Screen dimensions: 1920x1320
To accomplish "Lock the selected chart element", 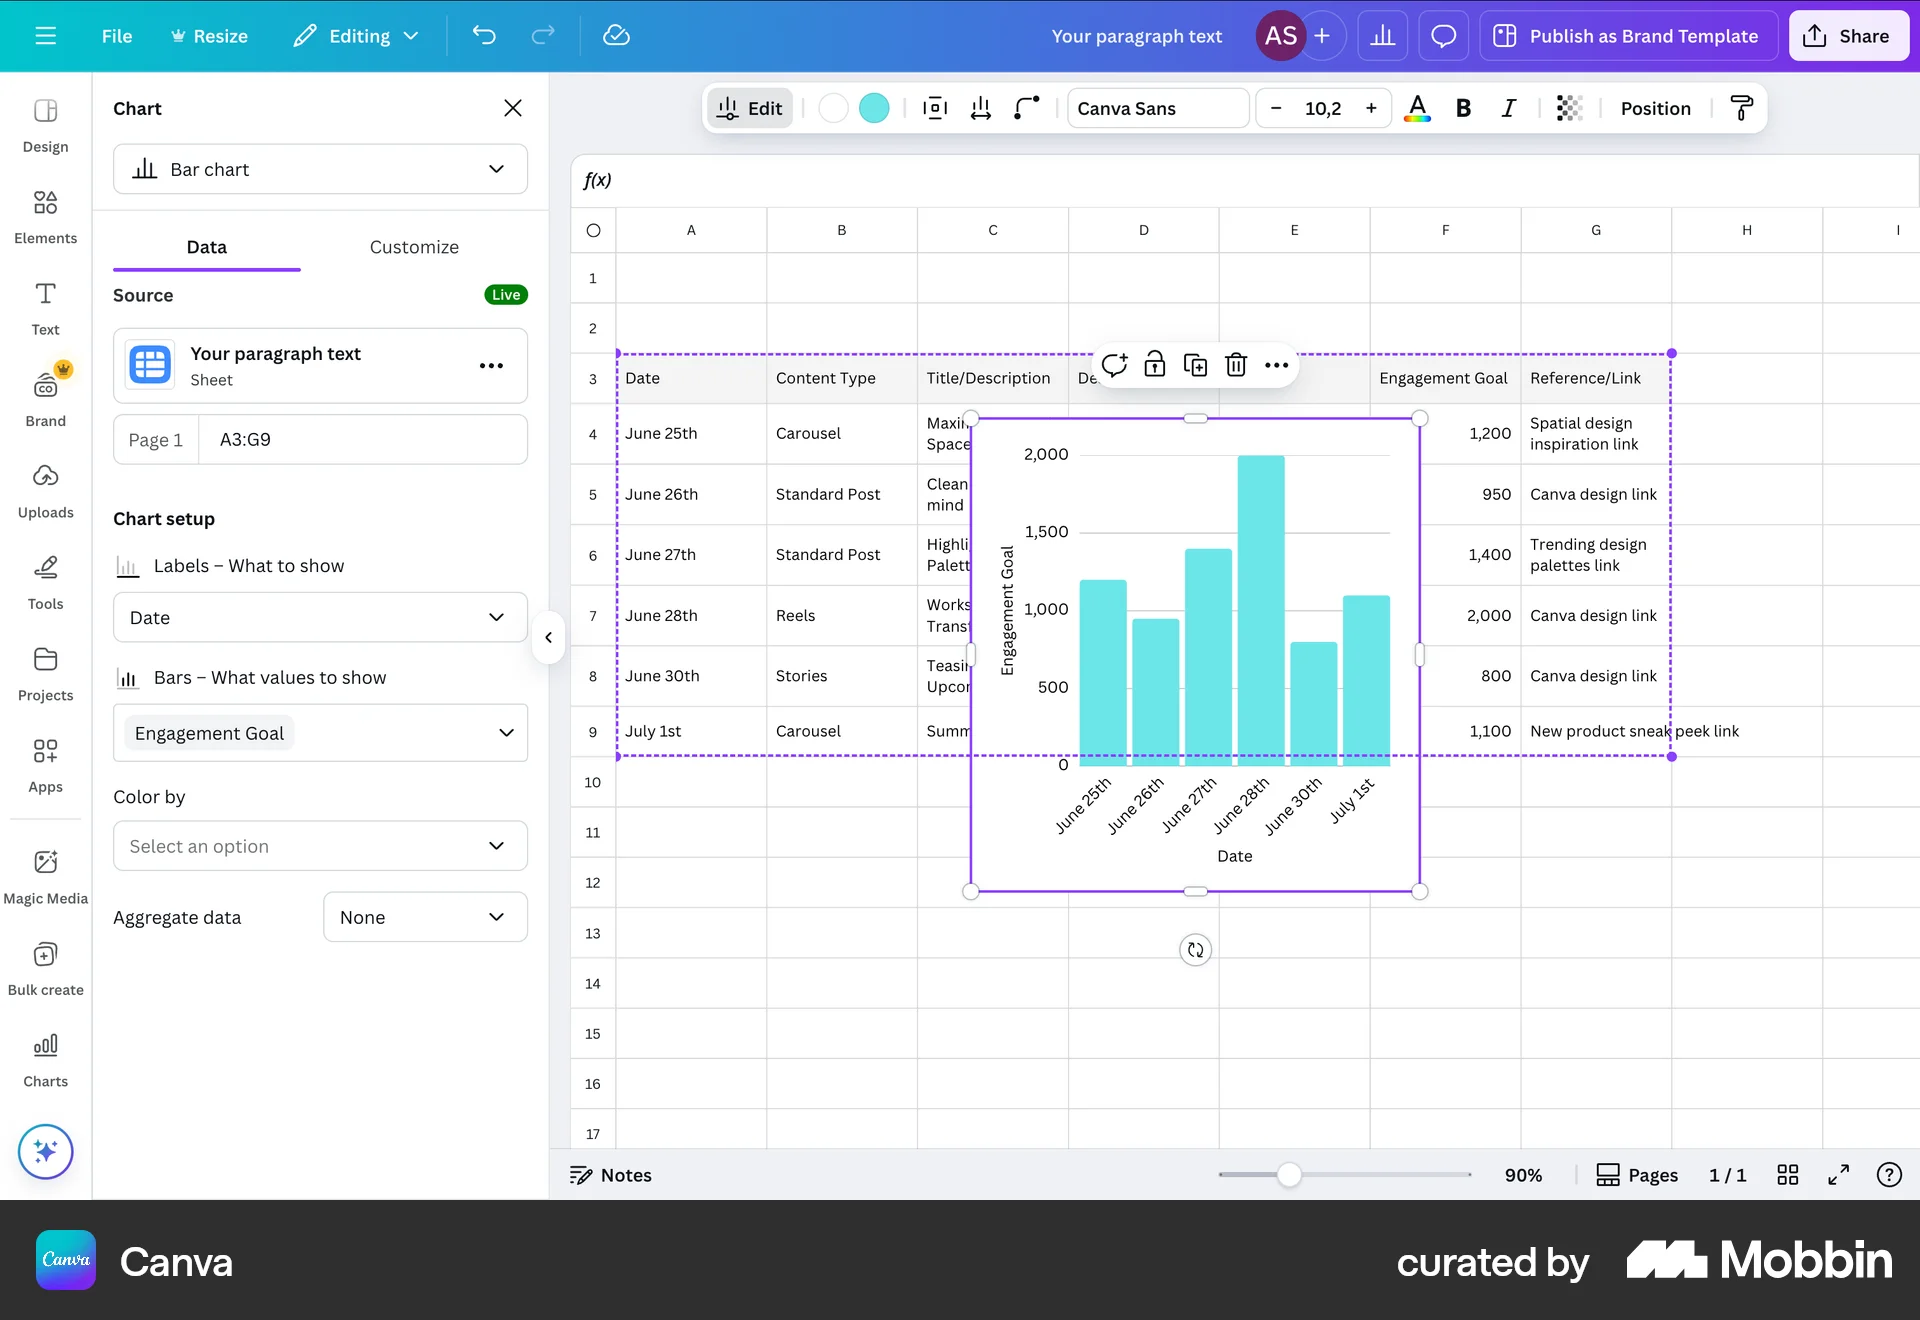I will [1154, 364].
